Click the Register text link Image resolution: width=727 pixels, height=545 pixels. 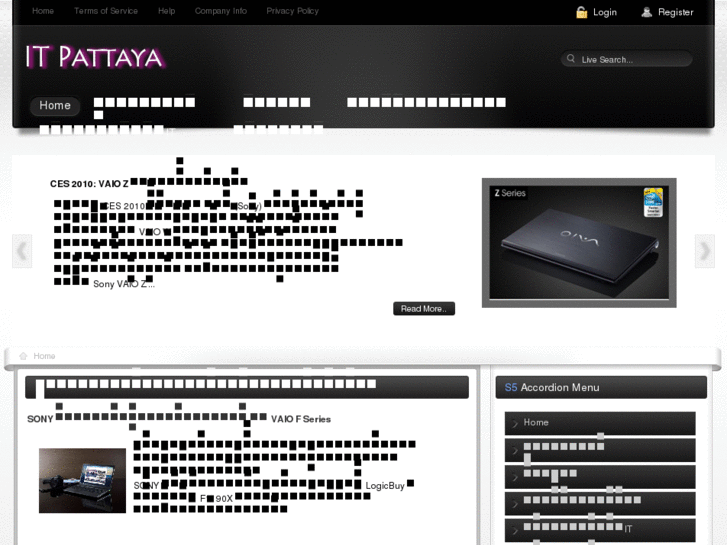(x=676, y=12)
